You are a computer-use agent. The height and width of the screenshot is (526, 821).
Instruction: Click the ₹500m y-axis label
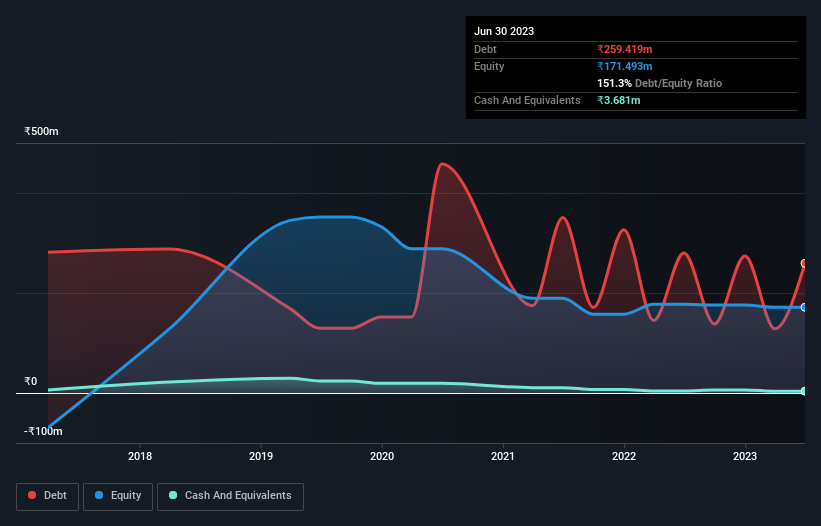[41, 131]
